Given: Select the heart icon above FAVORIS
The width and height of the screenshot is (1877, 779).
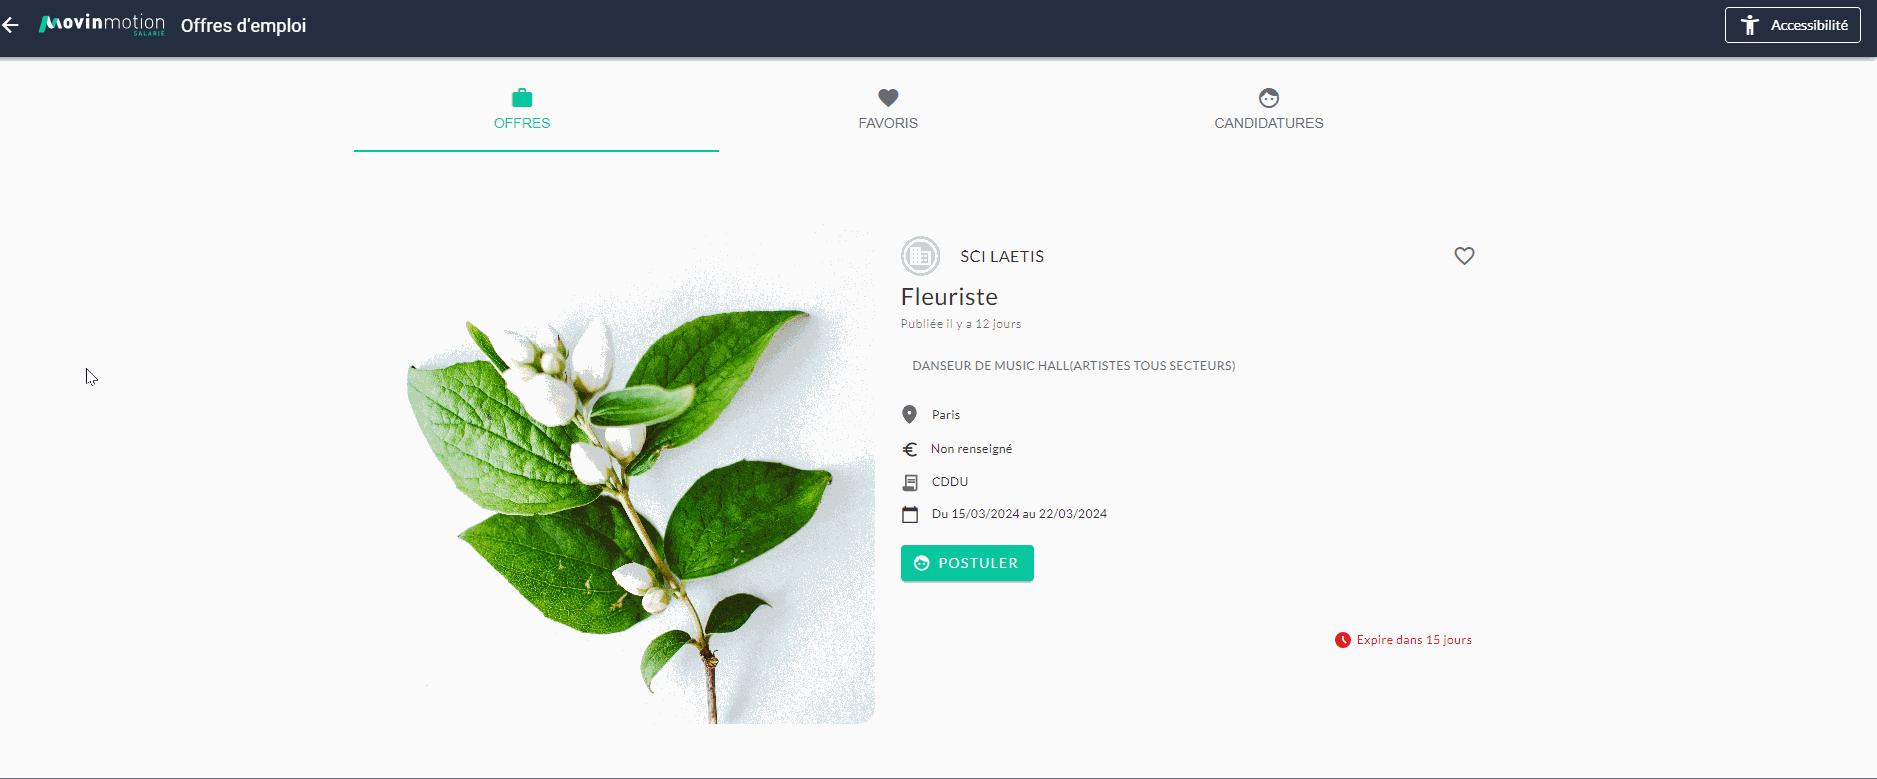Looking at the screenshot, I should tap(888, 98).
